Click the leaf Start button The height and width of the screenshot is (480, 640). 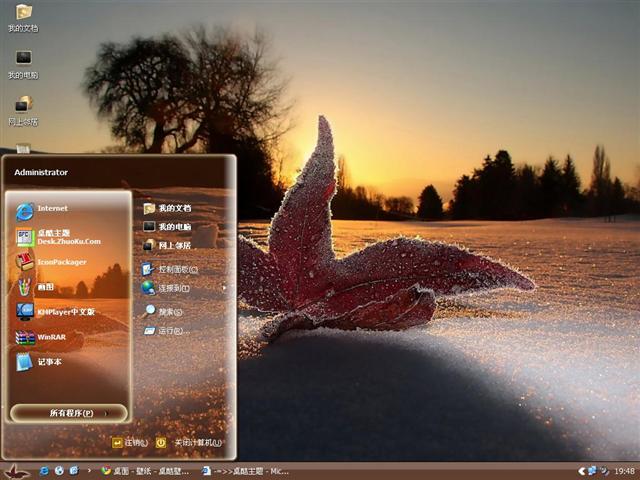(x=16, y=471)
